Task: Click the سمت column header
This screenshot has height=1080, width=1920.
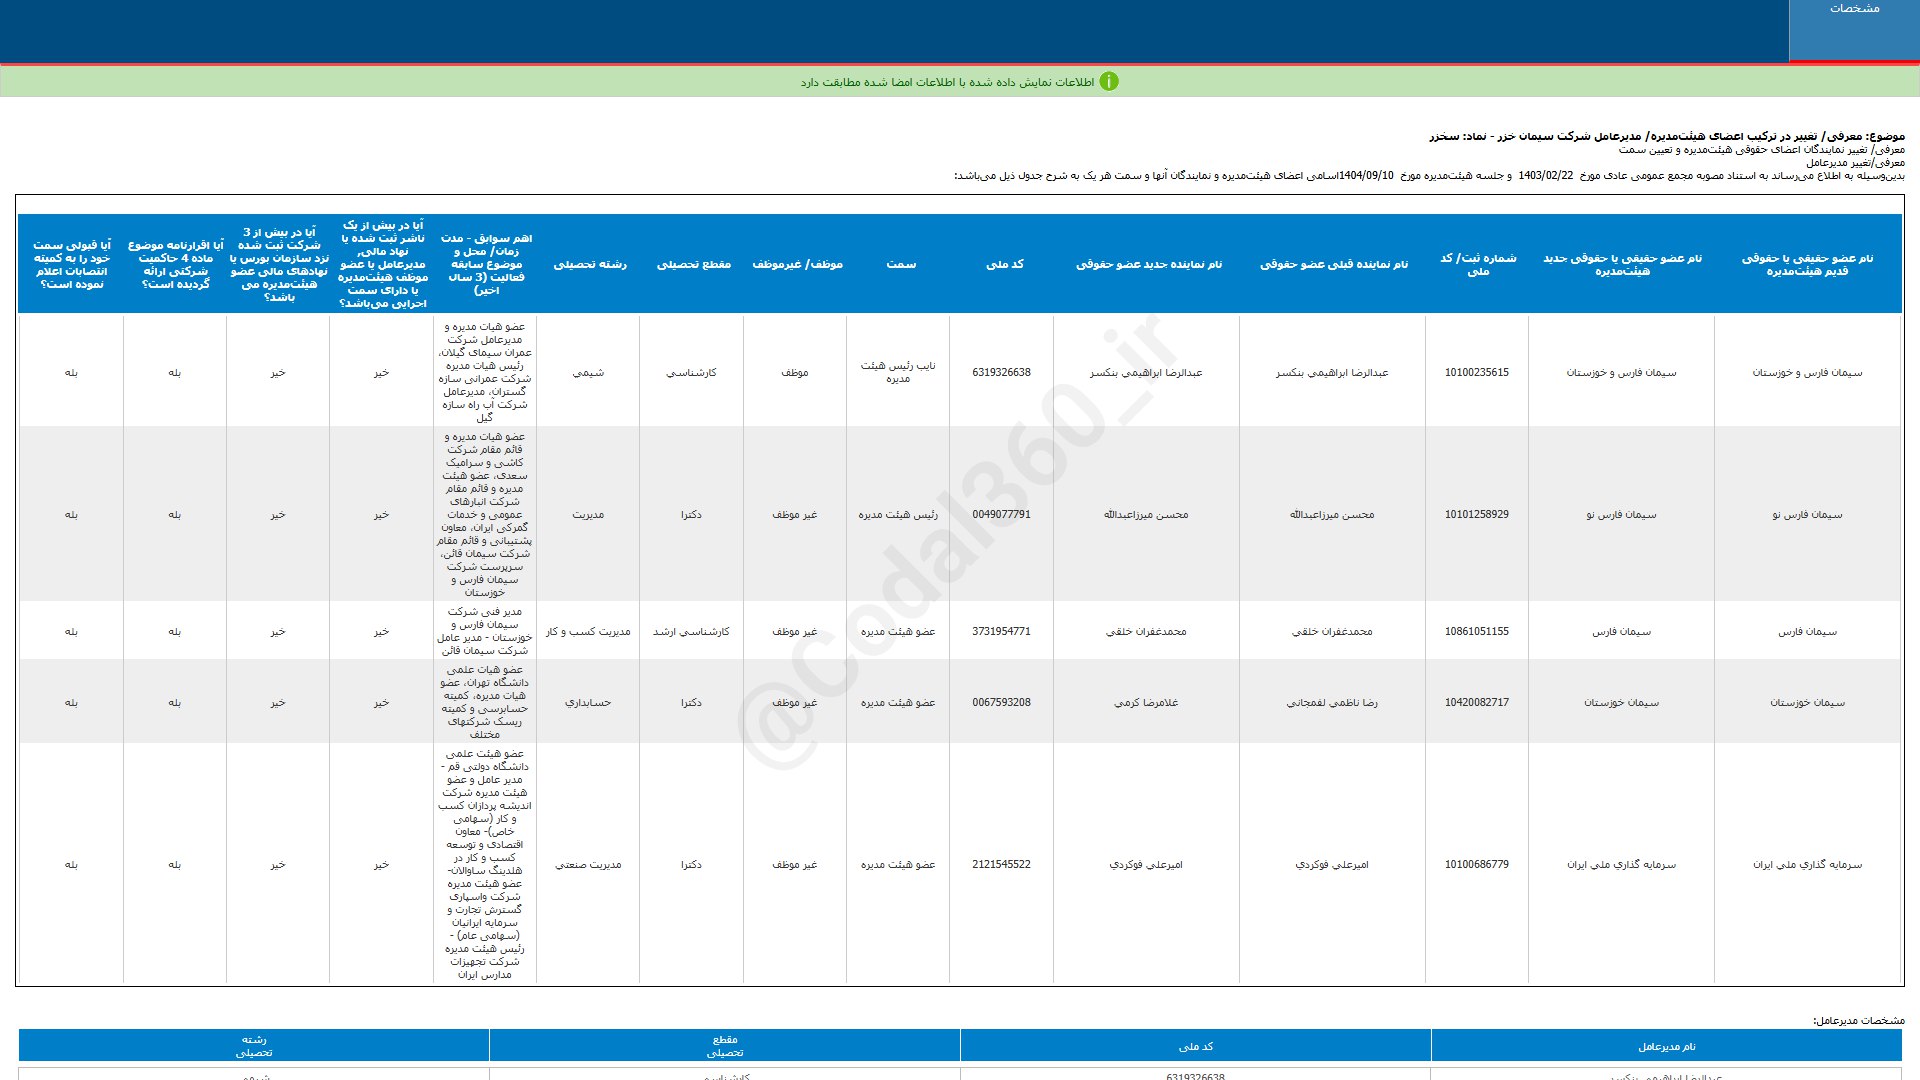Action: (900, 264)
